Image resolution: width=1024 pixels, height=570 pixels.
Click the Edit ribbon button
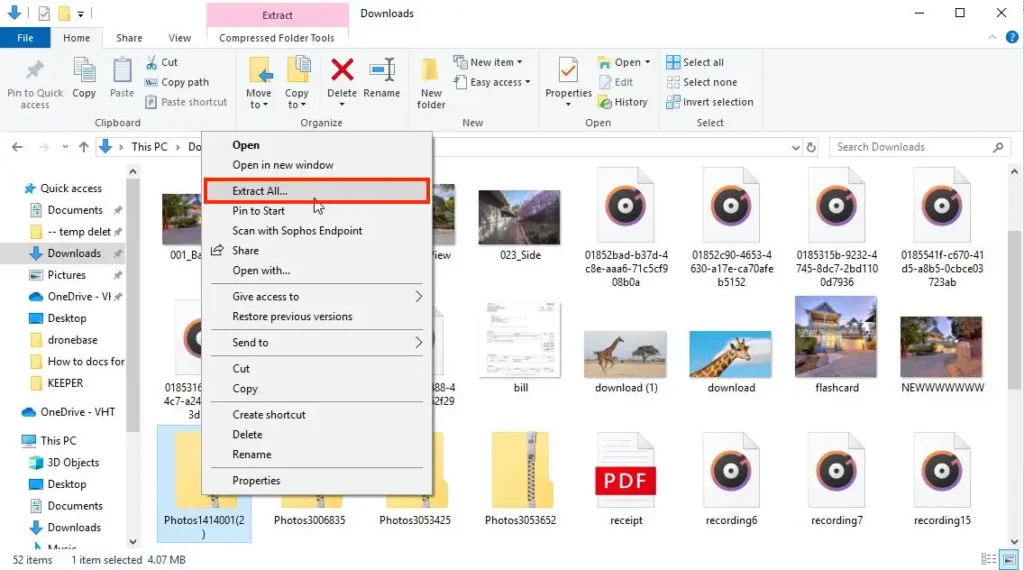click(x=616, y=82)
